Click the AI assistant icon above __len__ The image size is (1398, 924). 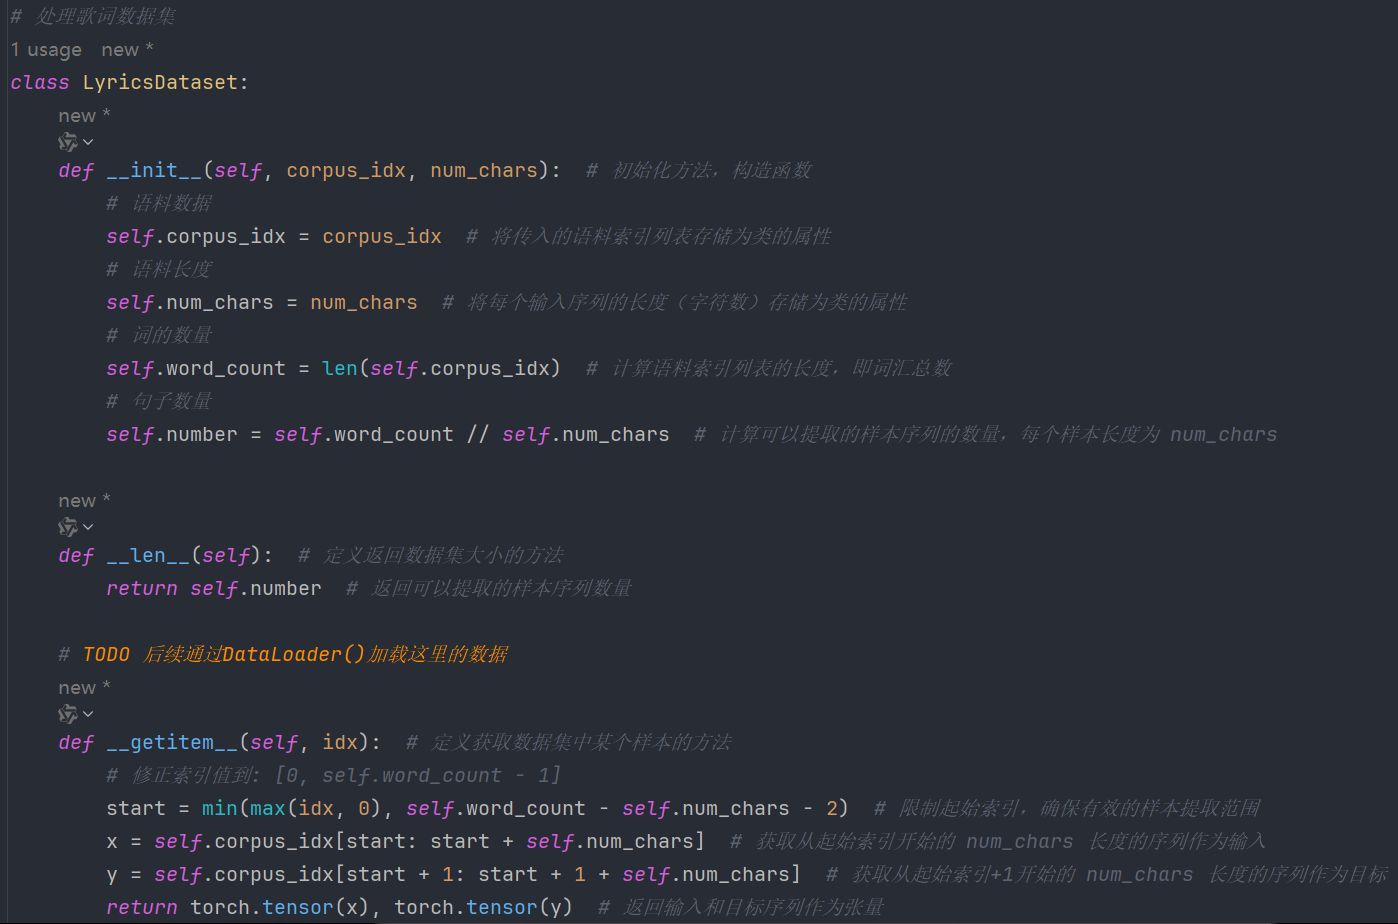click(68, 527)
